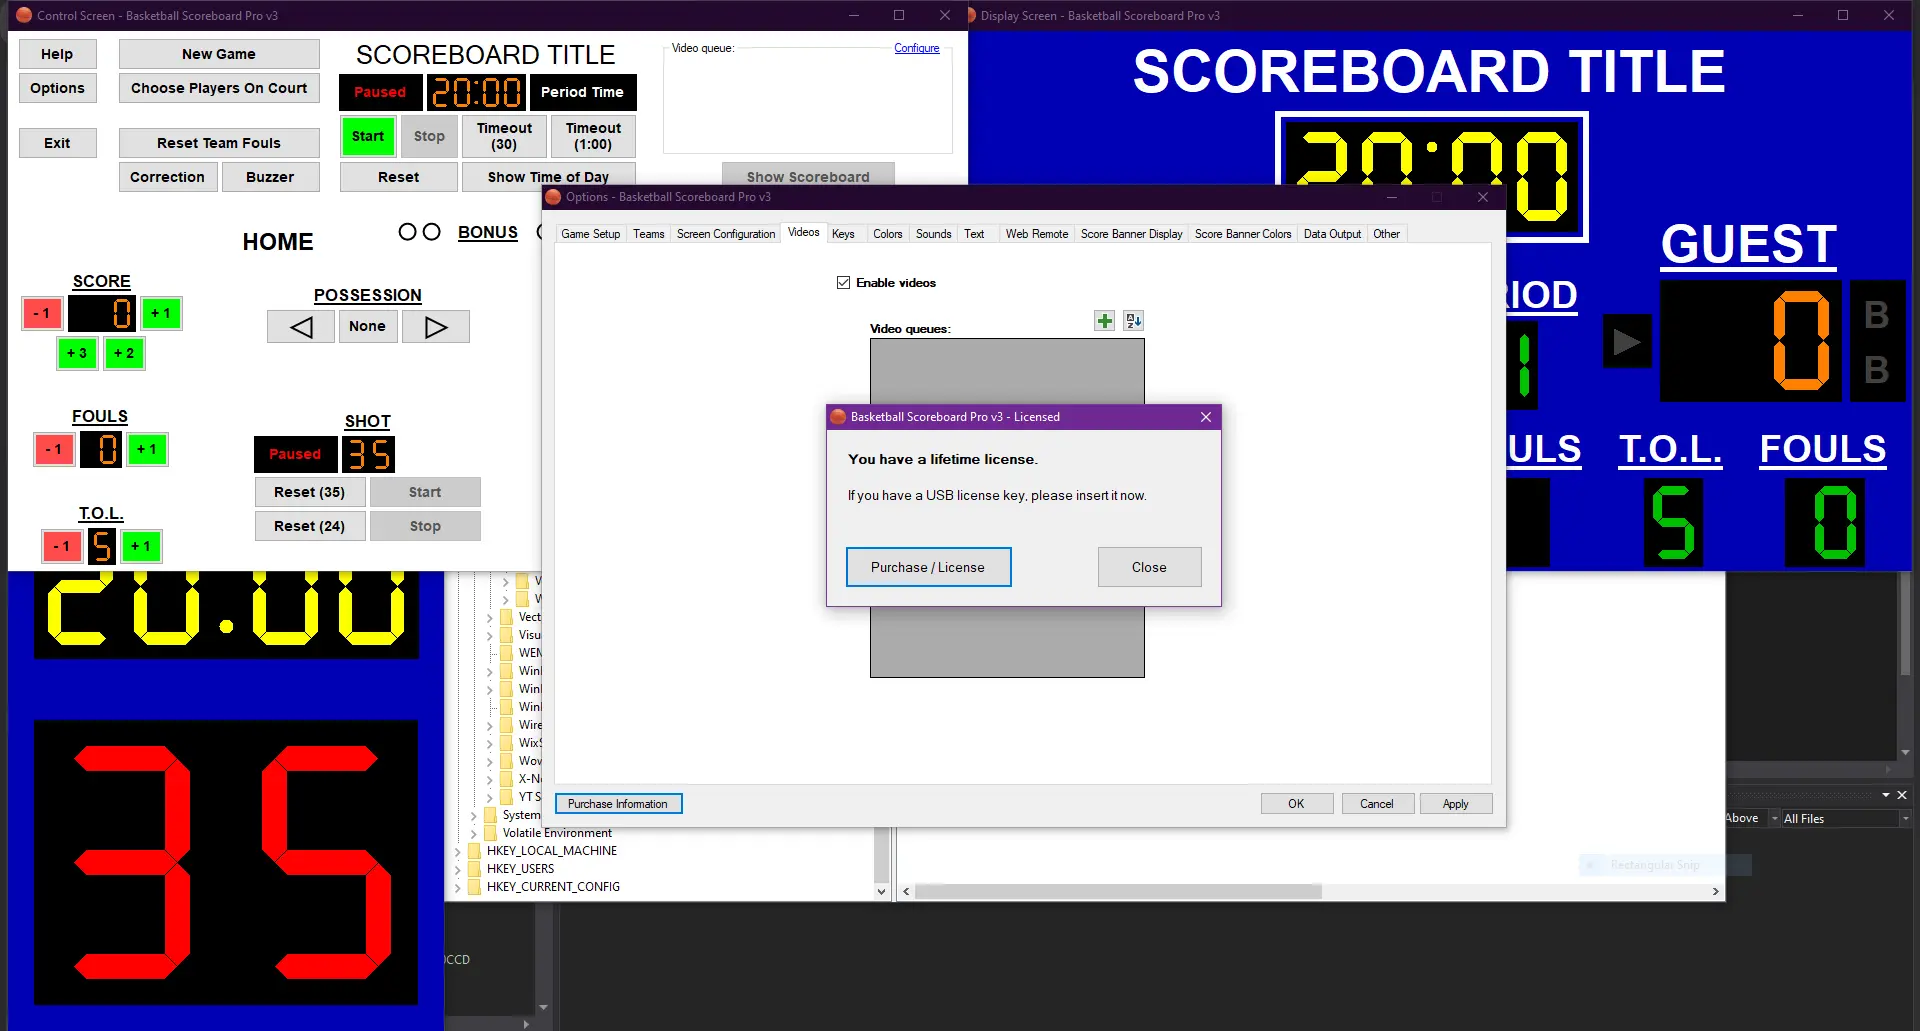Viewport: 1920px width, 1031px height.
Task: Switch to the Game Setup tab
Action: (x=590, y=234)
